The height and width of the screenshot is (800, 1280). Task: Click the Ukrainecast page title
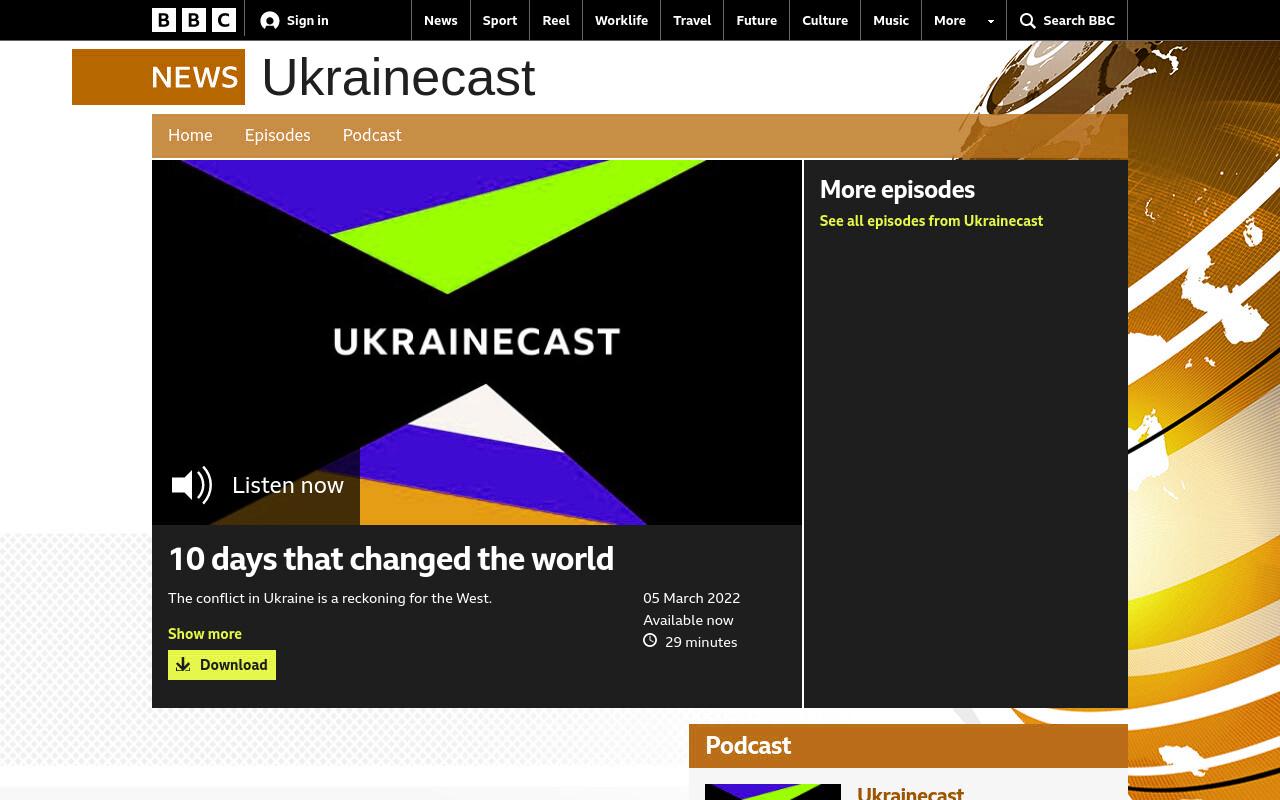point(398,77)
